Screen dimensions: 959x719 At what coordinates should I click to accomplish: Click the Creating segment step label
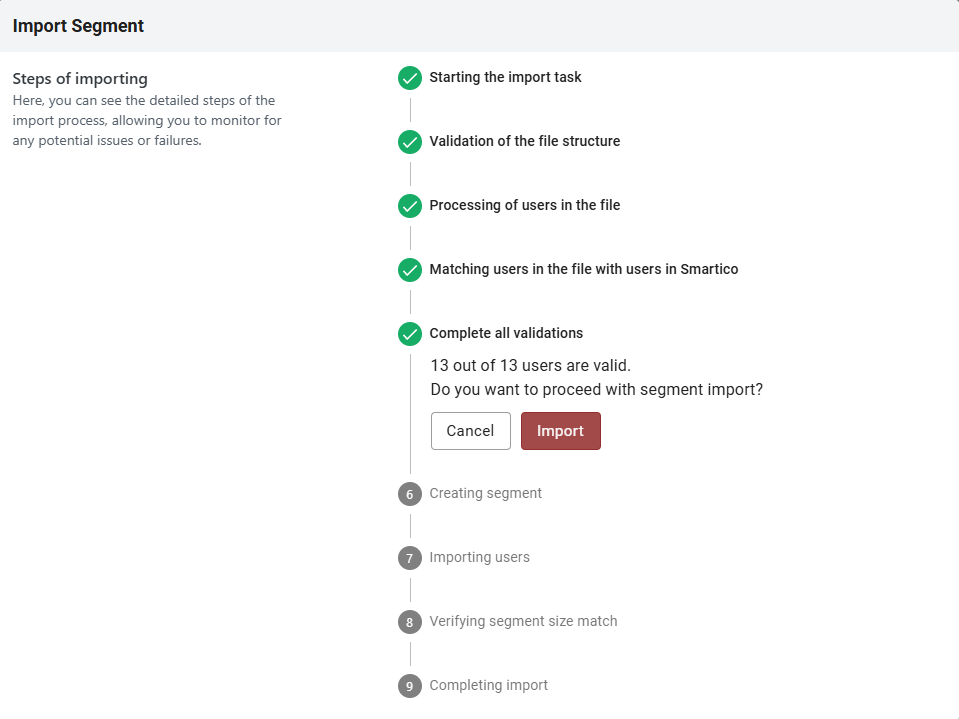tap(485, 493)
